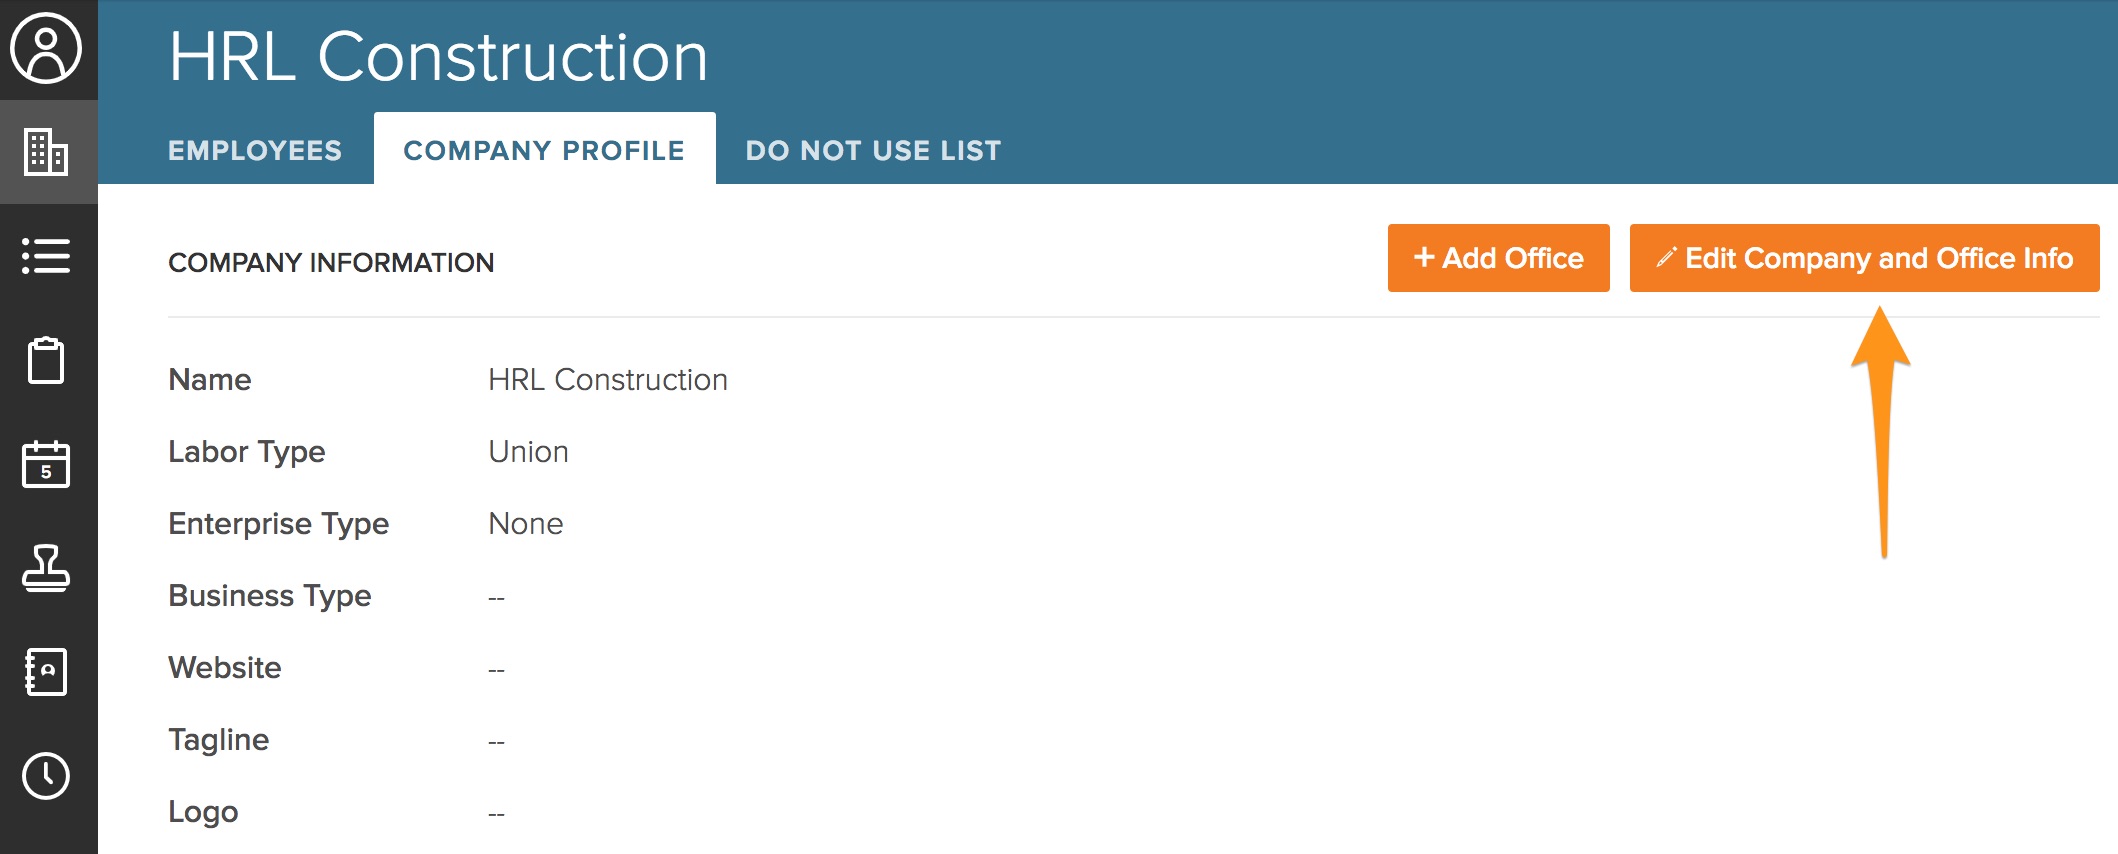Open the calendar icon in sidebar
Image resolution: width=2118 pixels, height=854 pixels.
point(46,464)
